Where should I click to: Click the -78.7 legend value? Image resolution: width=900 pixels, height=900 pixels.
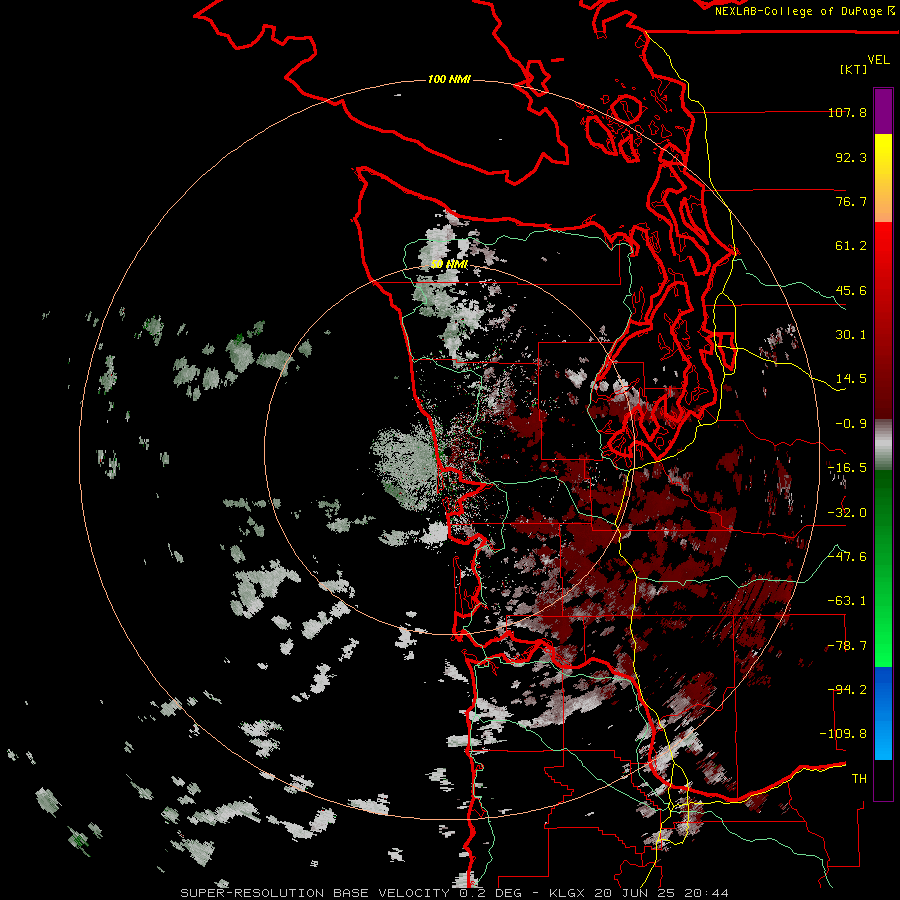pos(847,646)
